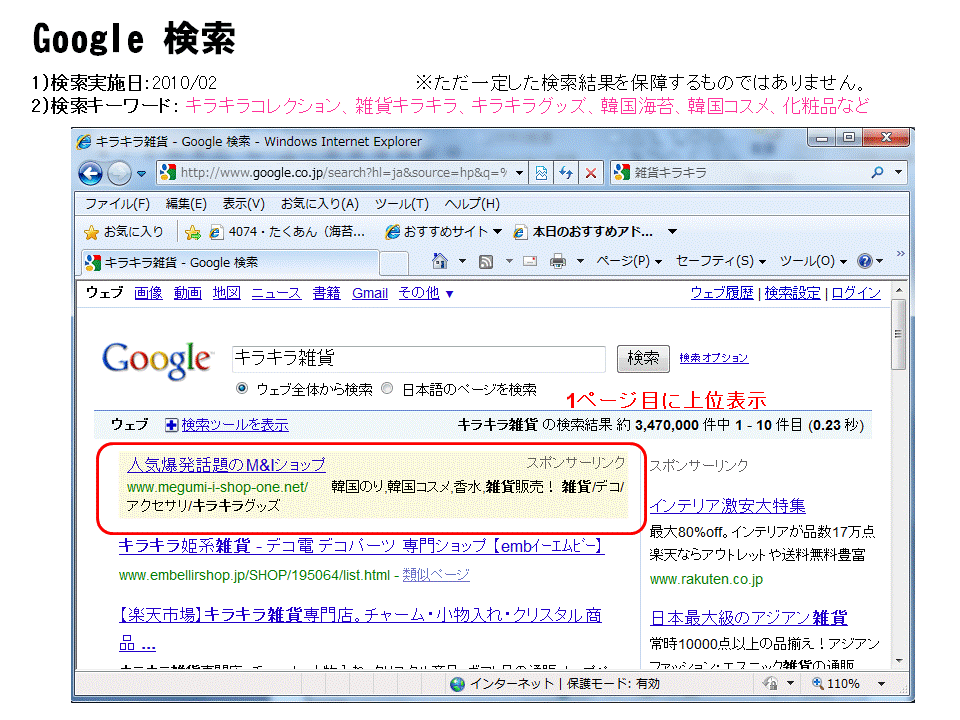Viewport: 960px width, 720px height.
Task: Click the Compatibility View icon
Action: [541, 173]
